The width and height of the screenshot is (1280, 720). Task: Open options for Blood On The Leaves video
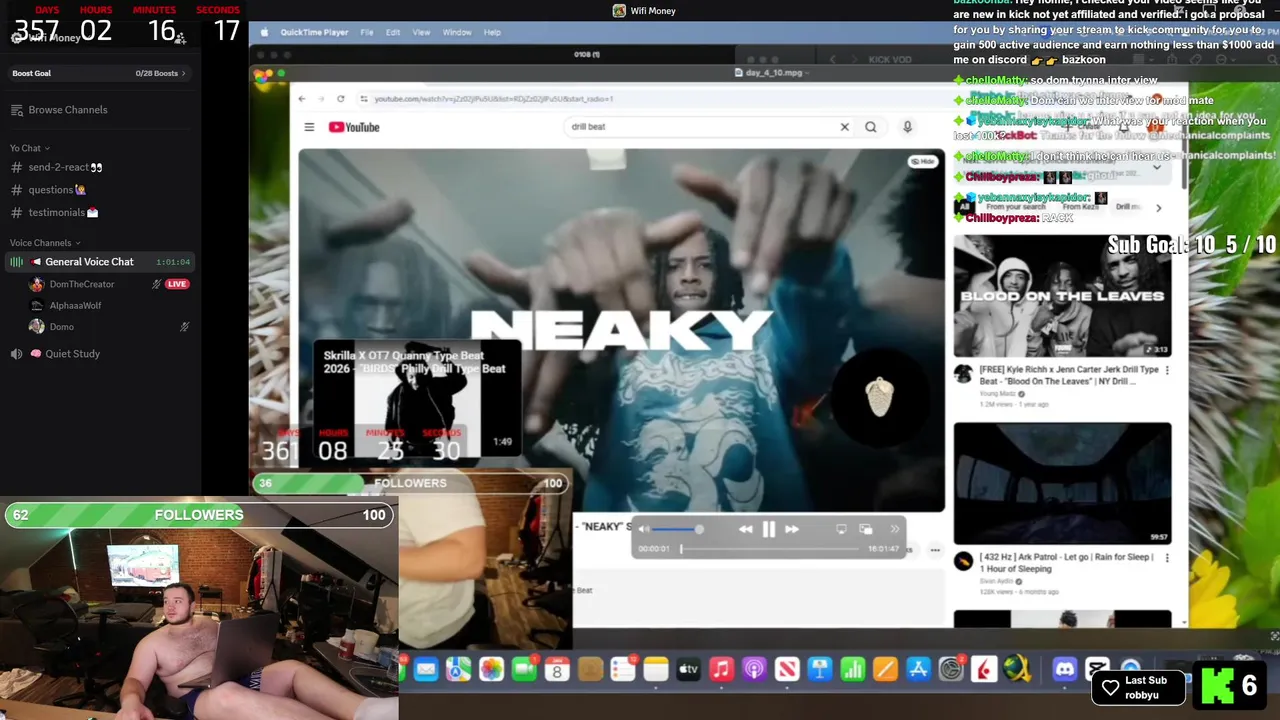coord(1166,370)
